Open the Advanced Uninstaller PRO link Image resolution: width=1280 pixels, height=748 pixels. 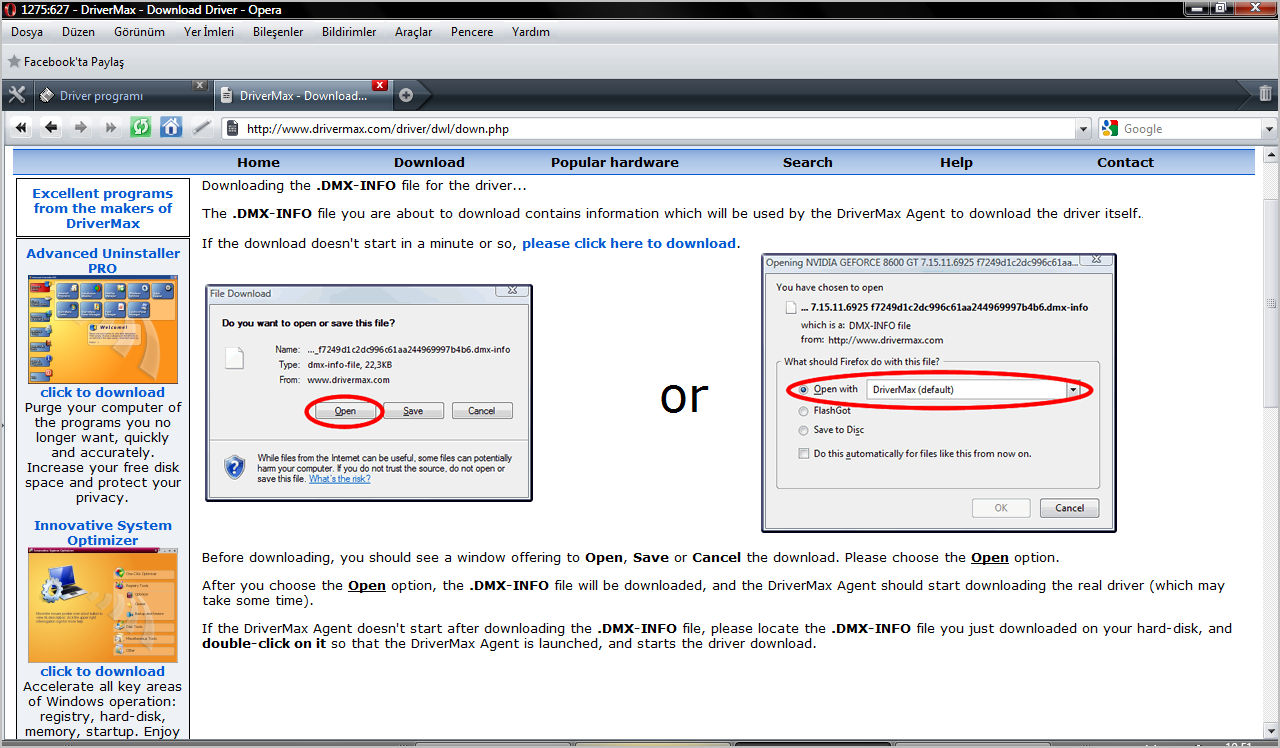tap(103, 261)
